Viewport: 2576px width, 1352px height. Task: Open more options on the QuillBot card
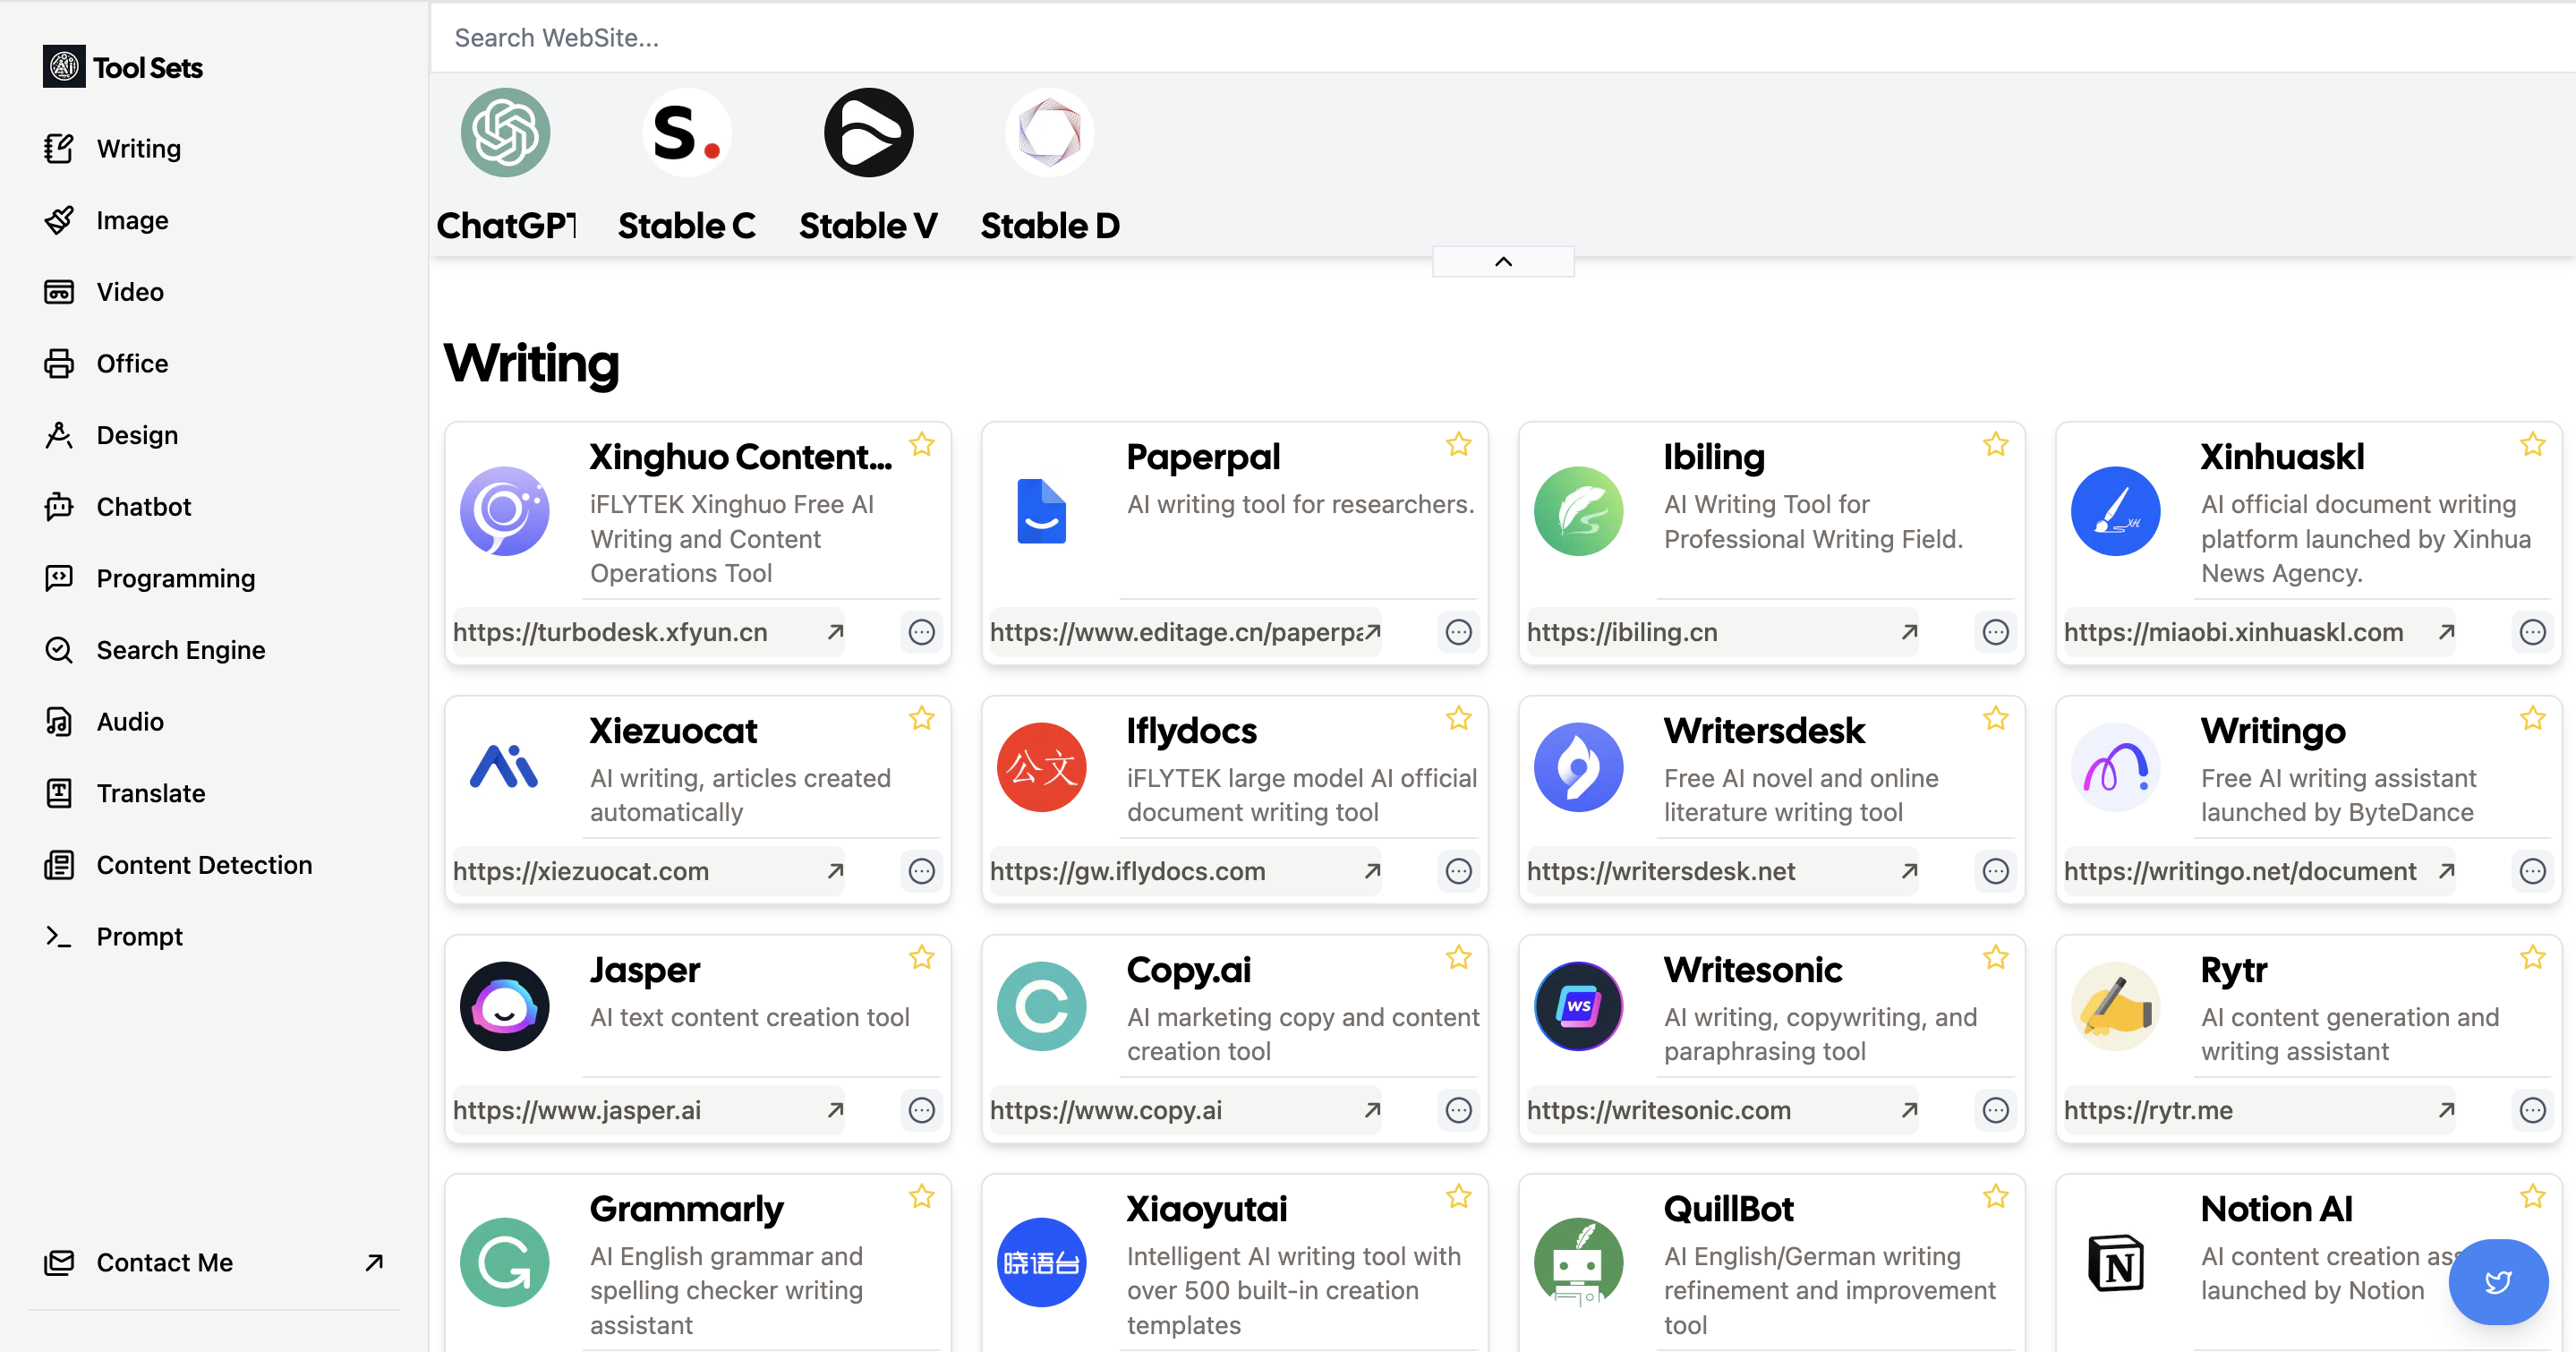coord(1995,1345)
